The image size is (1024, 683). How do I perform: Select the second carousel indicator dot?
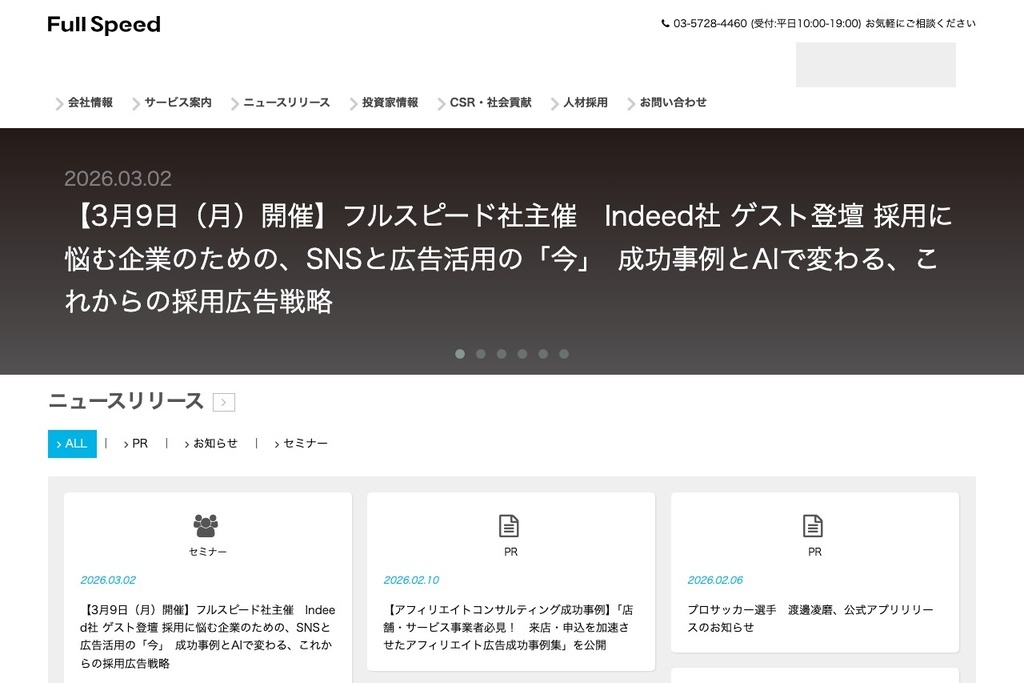click(481, 353)
